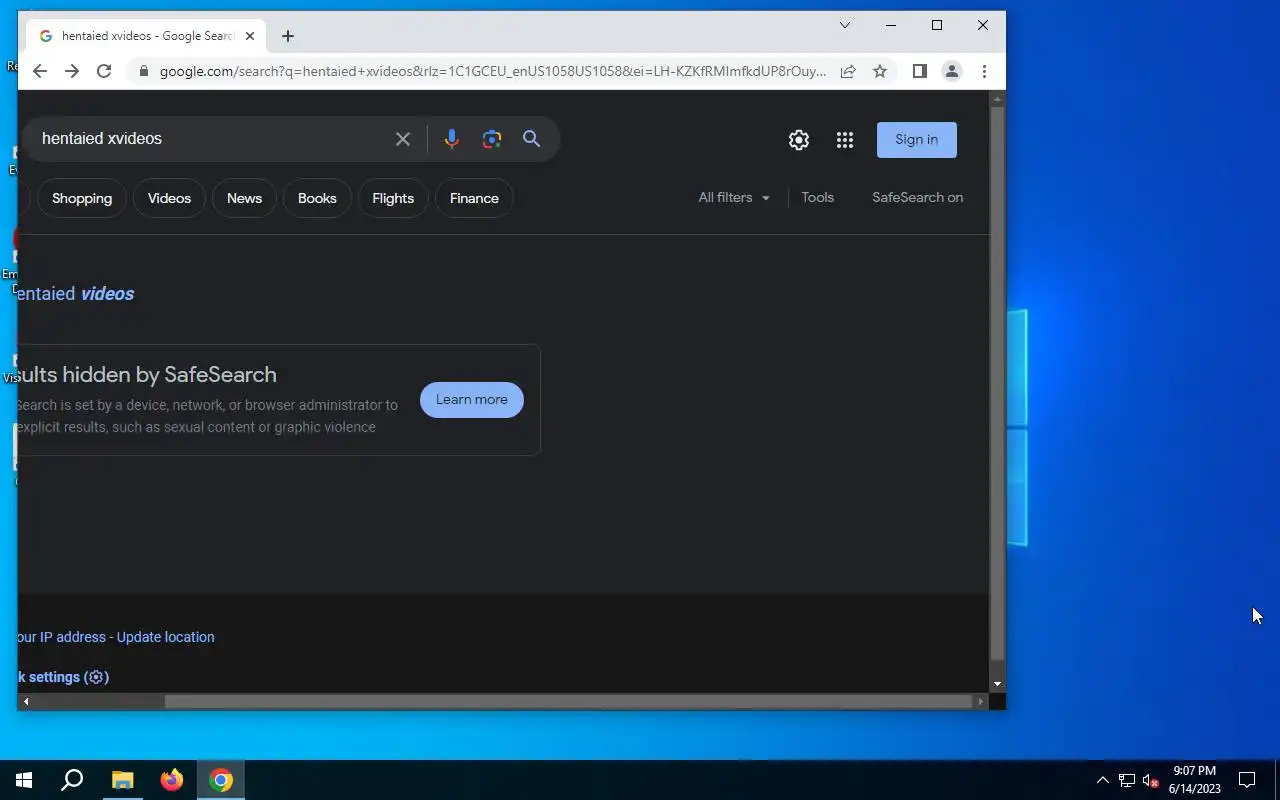Bookmark this tab with the star icon
The height and width of the screenshot is (800, 1280).
tap(880, 71)
